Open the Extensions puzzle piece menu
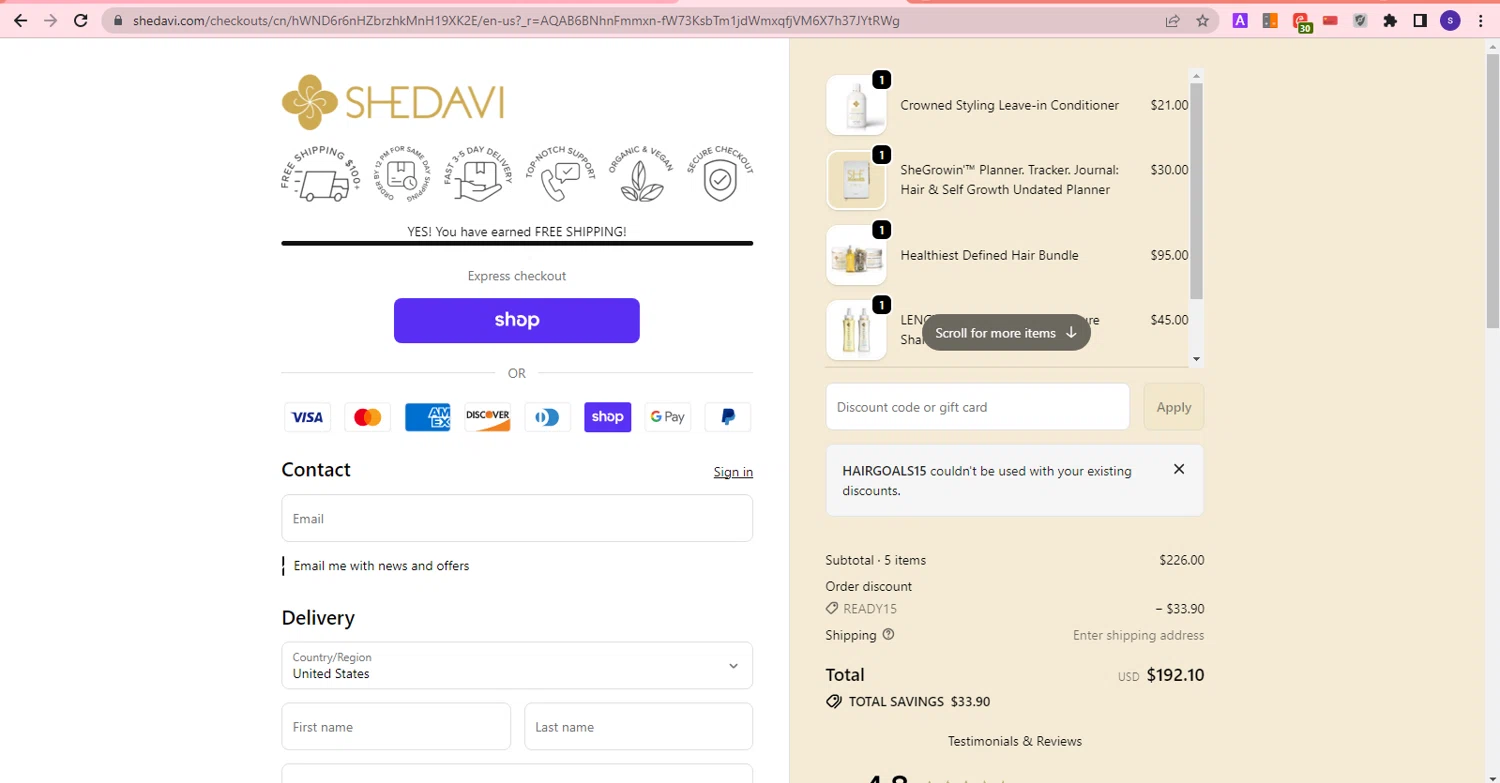This screenshot has width=1500, height=783. 1390,20
